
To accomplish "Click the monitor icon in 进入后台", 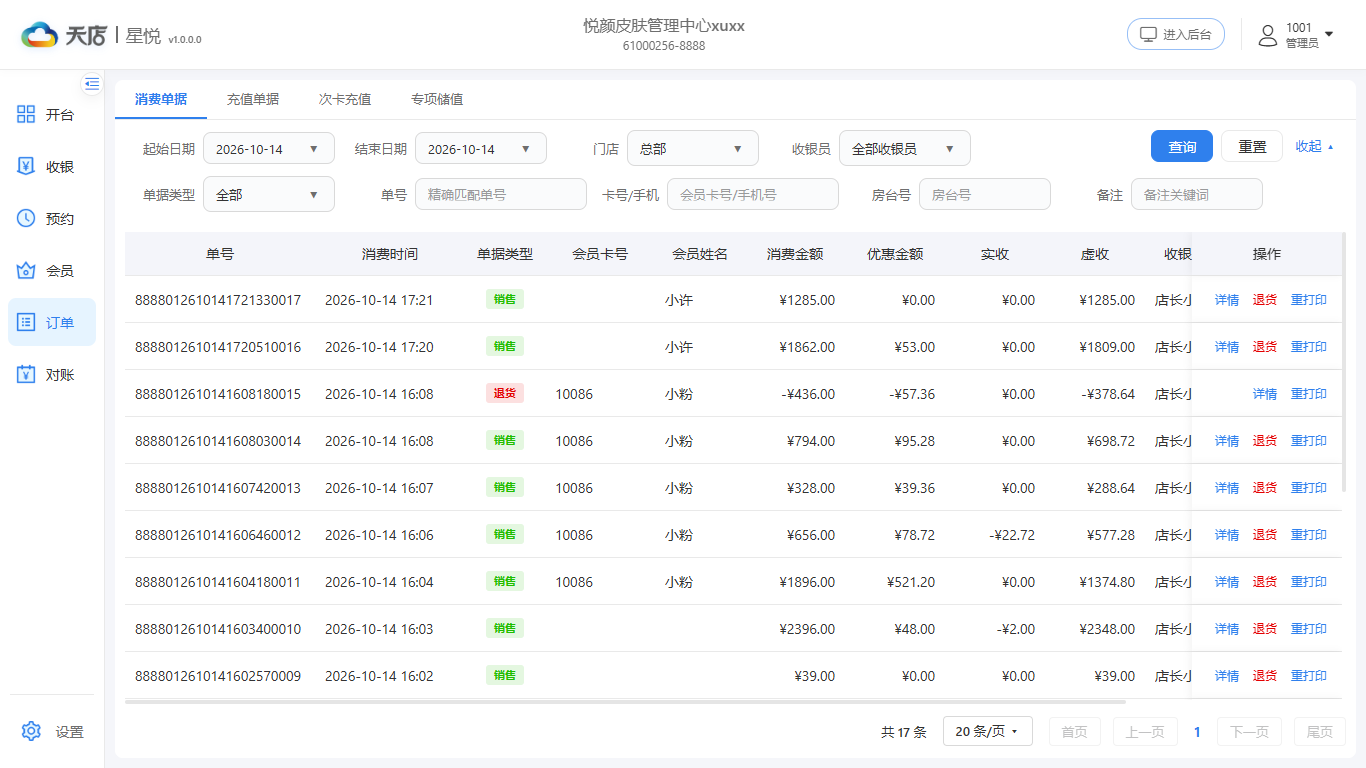I will (x=1149, y=34).
